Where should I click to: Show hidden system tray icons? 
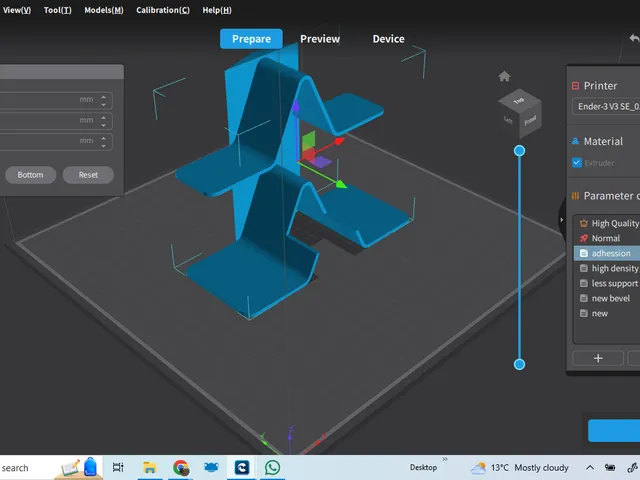[590, 468]
